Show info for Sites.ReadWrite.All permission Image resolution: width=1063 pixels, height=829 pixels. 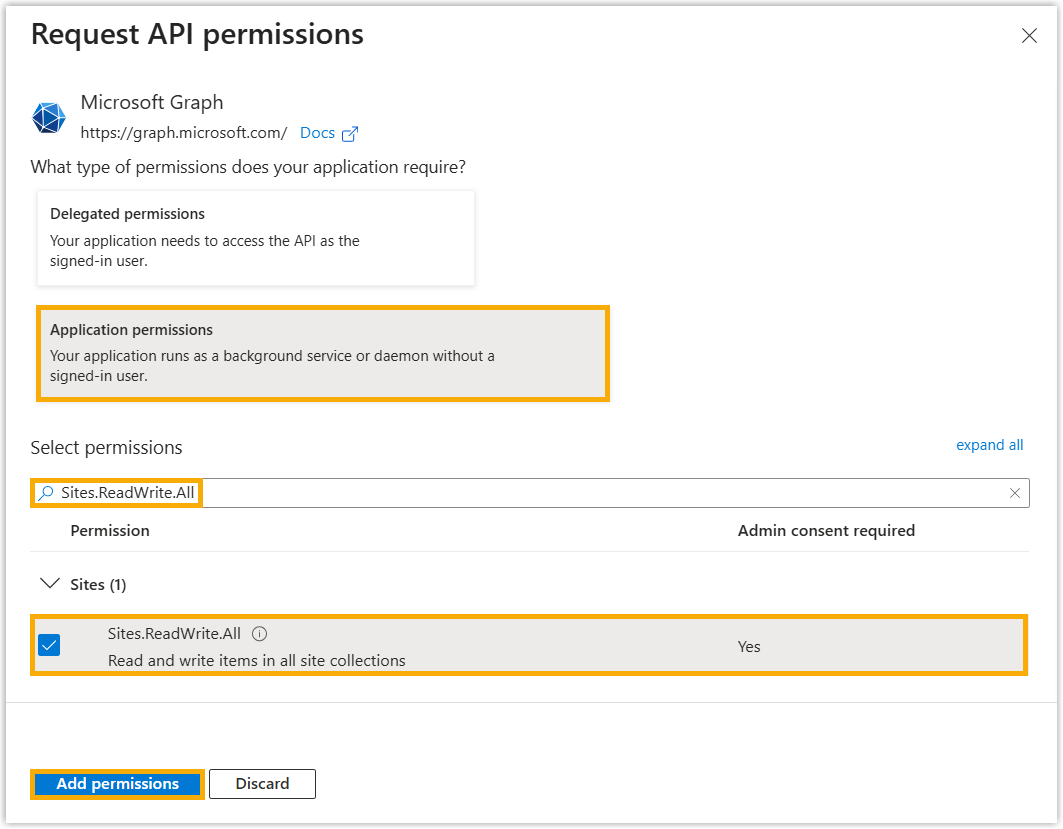coord(260,633)
